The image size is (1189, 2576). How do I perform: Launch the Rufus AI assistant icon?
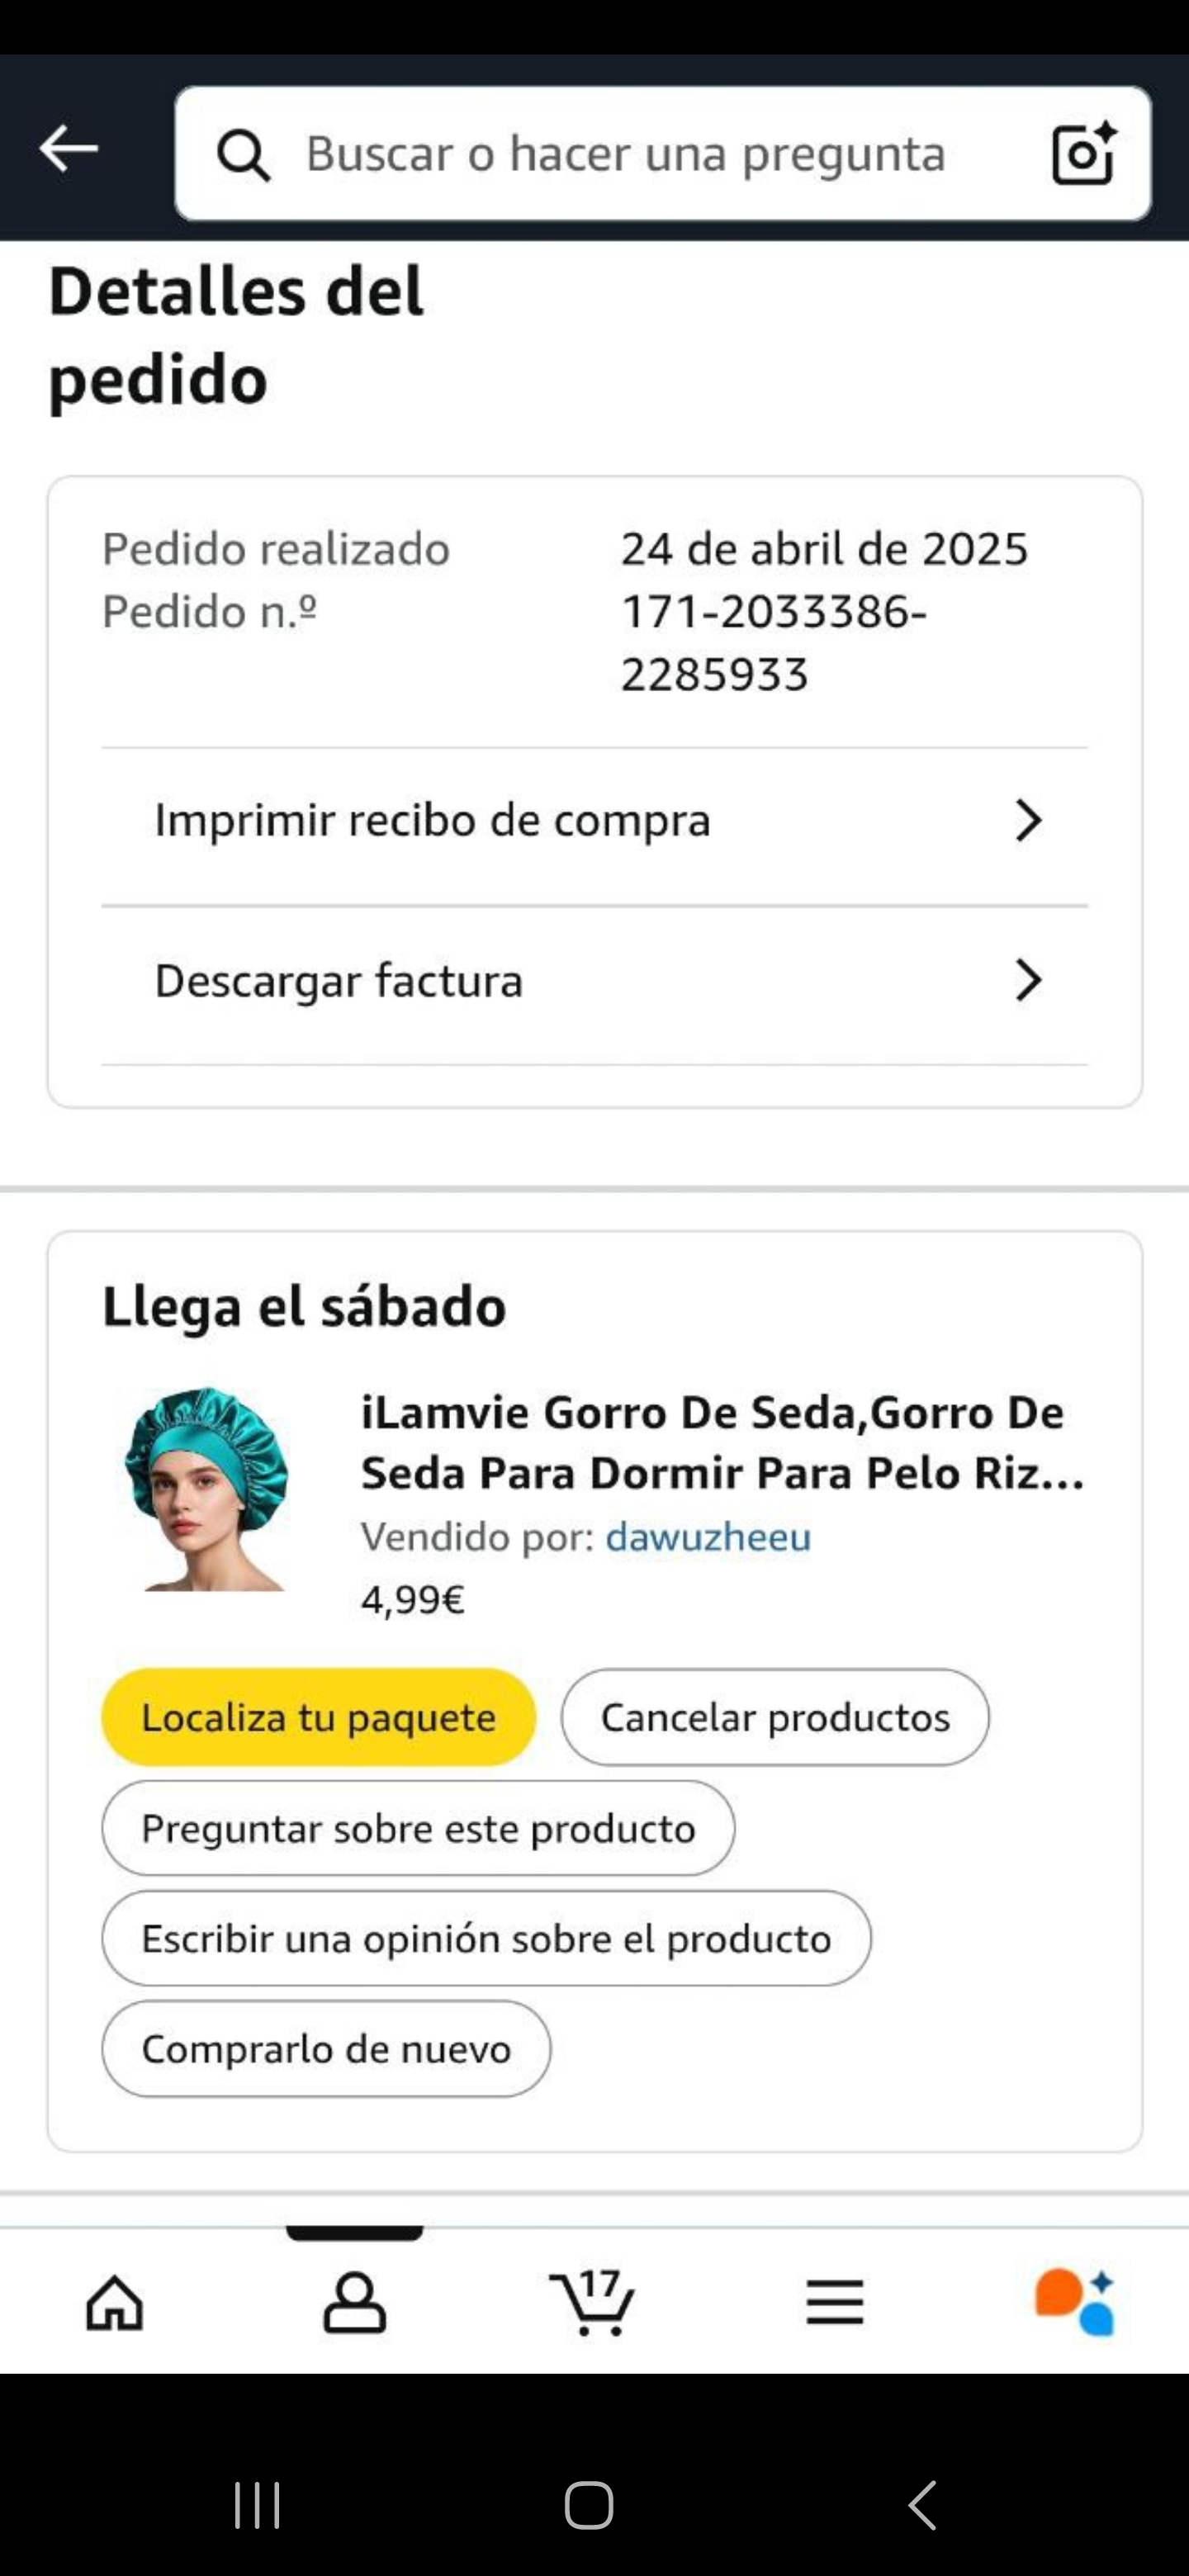(x=1074, y=2303)
